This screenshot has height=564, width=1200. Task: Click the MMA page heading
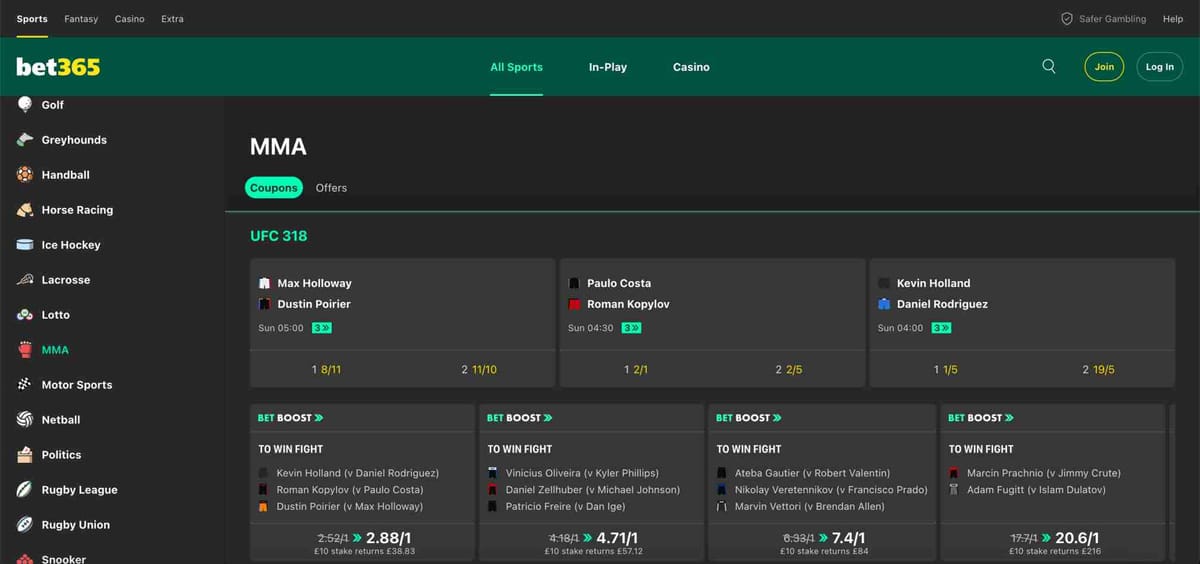pyautogui.click(x=278, y=147)
